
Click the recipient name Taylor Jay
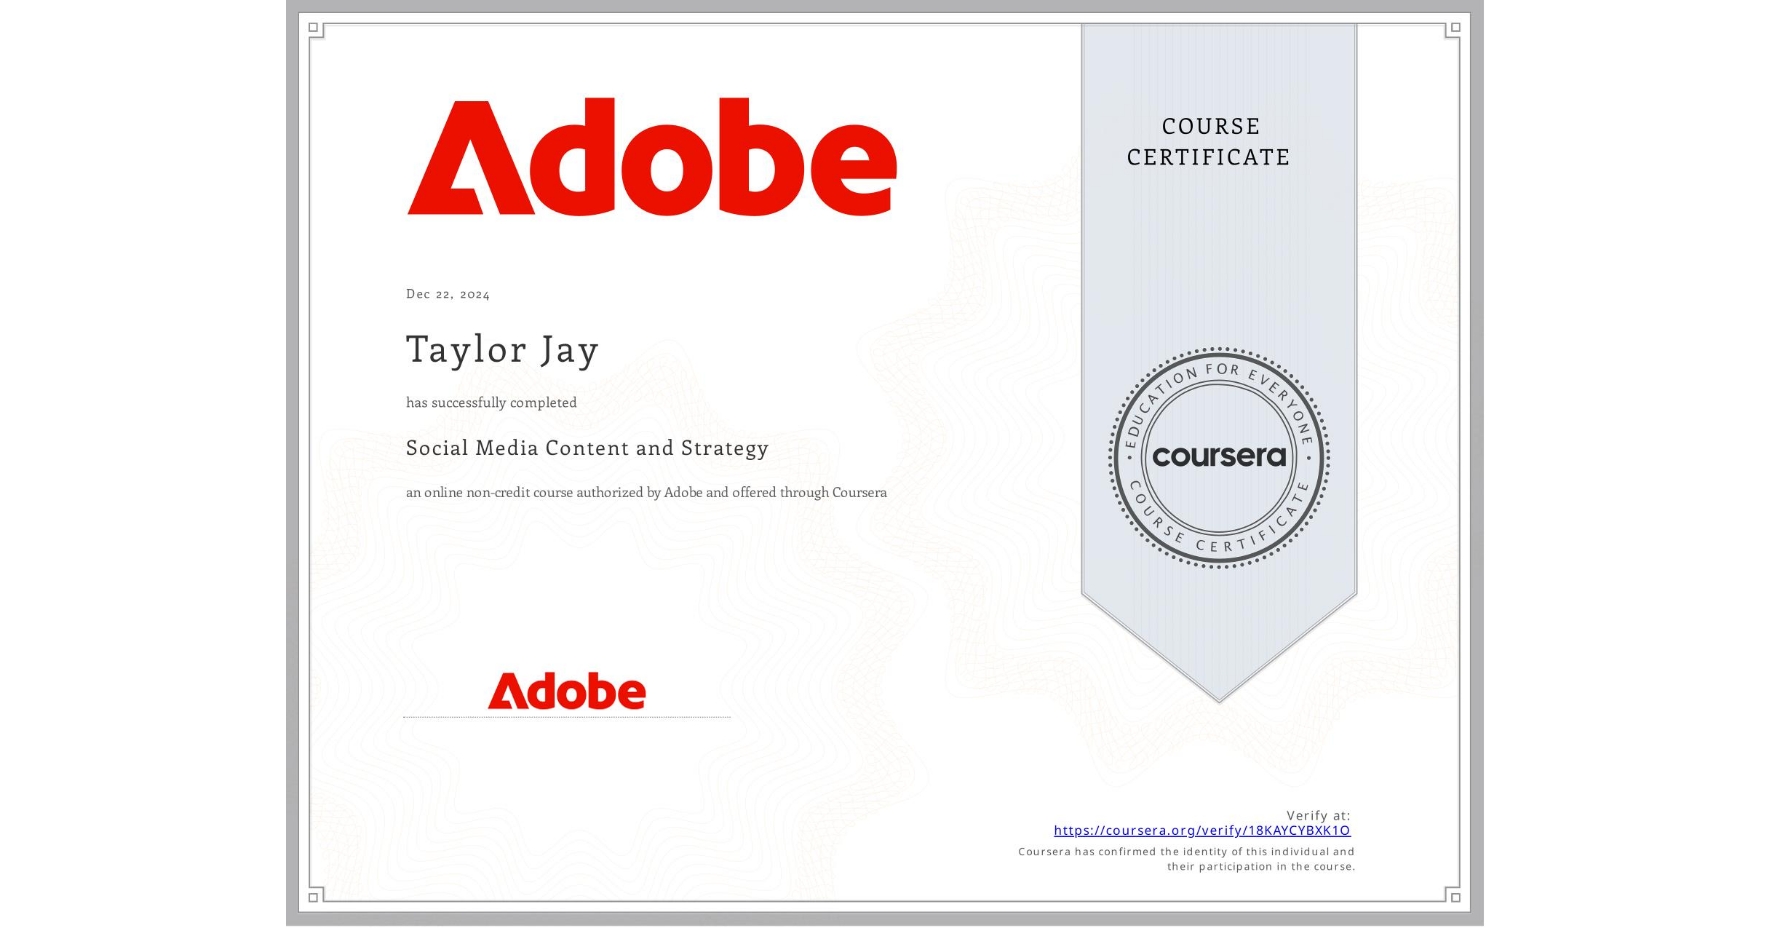(x=501, y=350)
